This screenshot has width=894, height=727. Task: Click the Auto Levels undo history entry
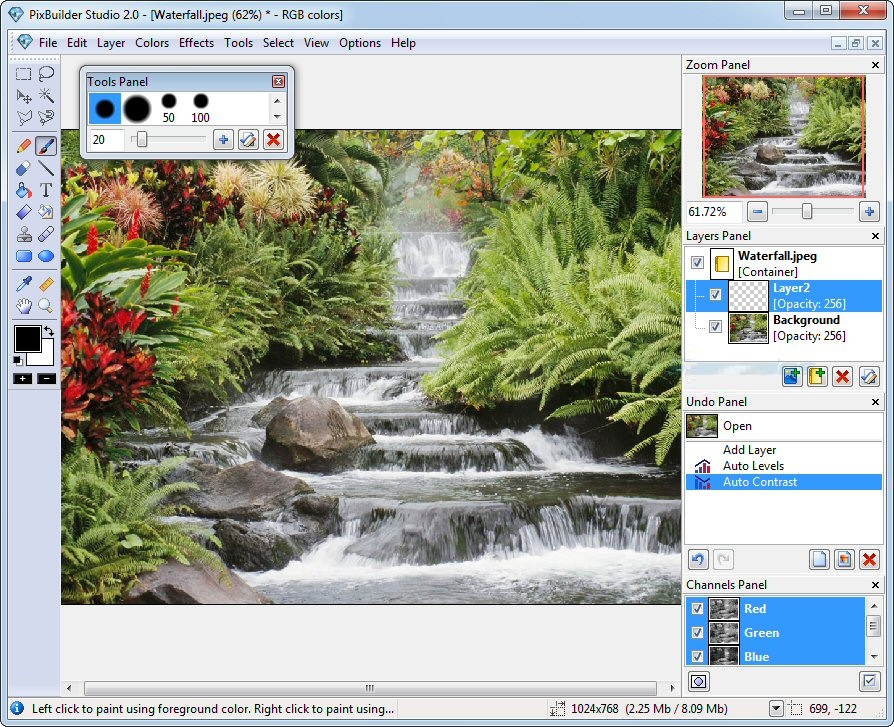pos(753,466)
